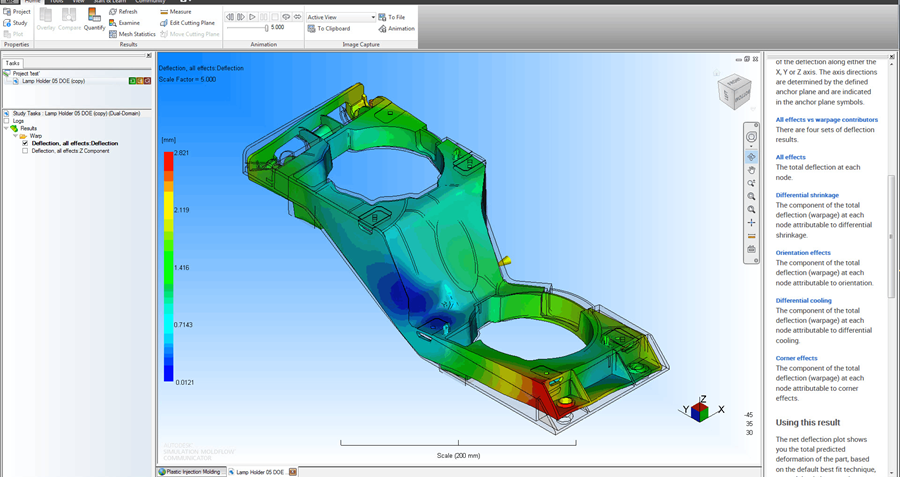Open the Corner effects help link

click(796, 358)
